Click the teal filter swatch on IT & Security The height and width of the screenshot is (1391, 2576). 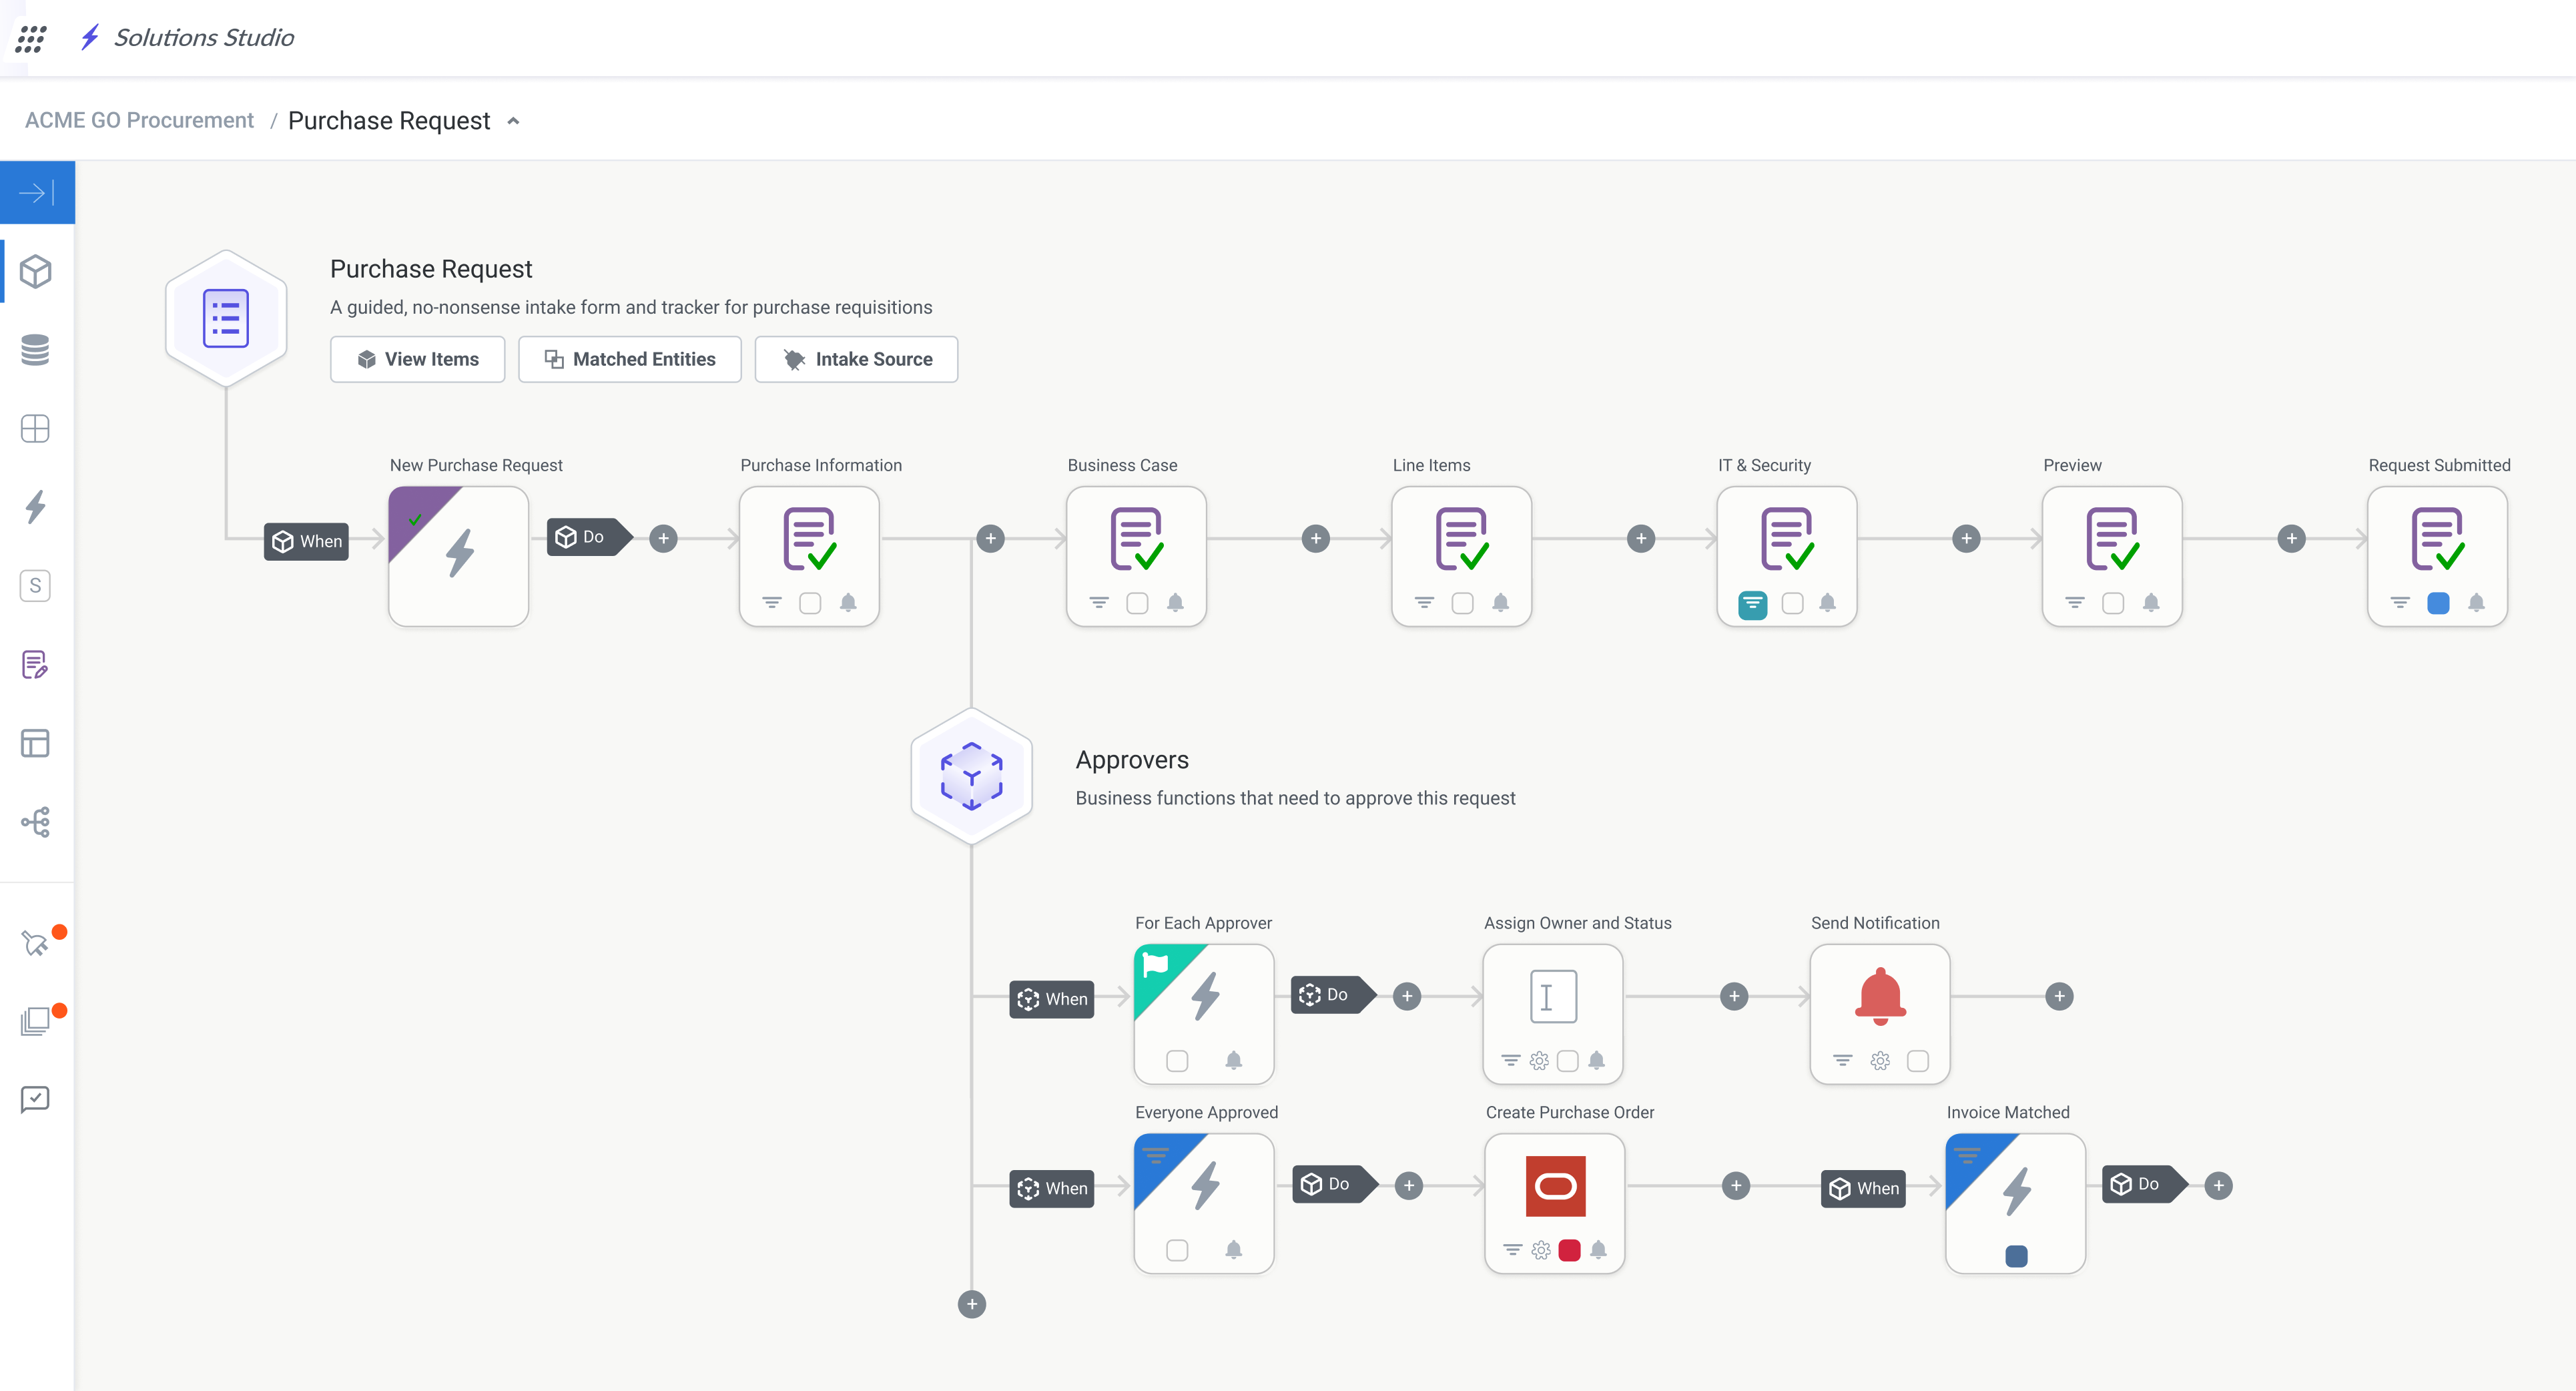1753,604
